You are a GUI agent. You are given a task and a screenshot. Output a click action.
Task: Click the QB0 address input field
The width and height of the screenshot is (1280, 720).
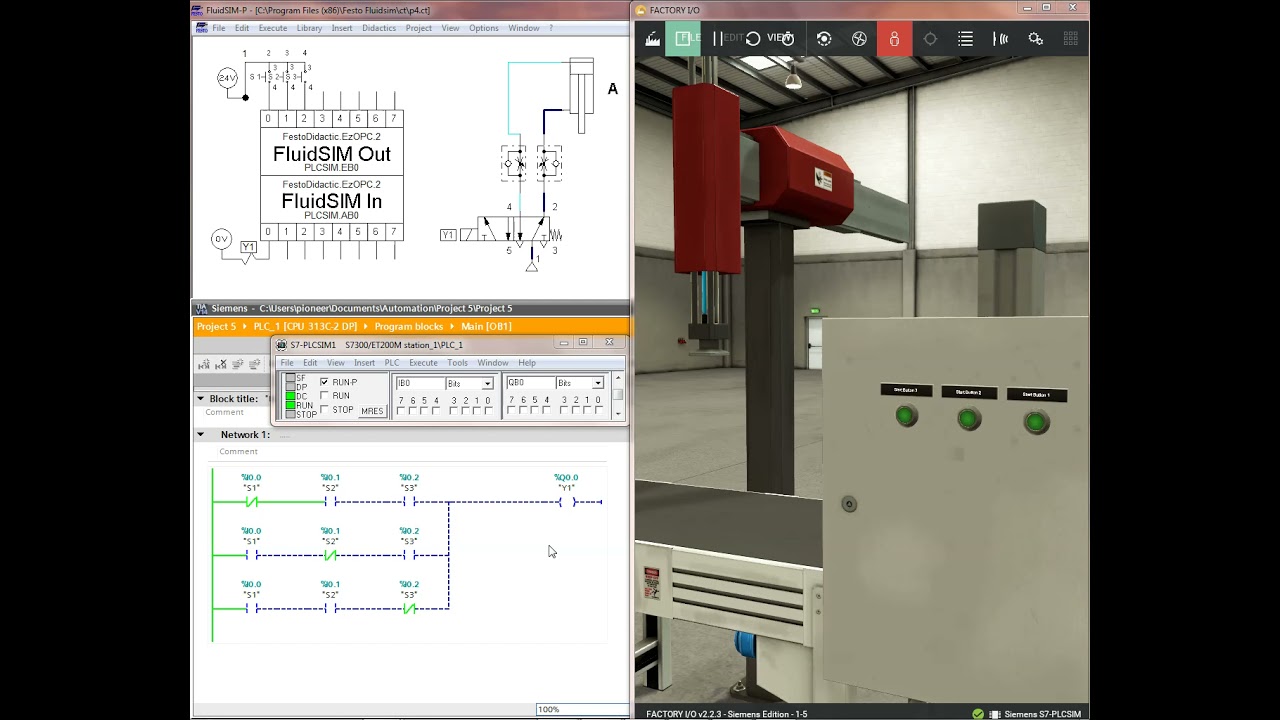click(x=530, y=383)
